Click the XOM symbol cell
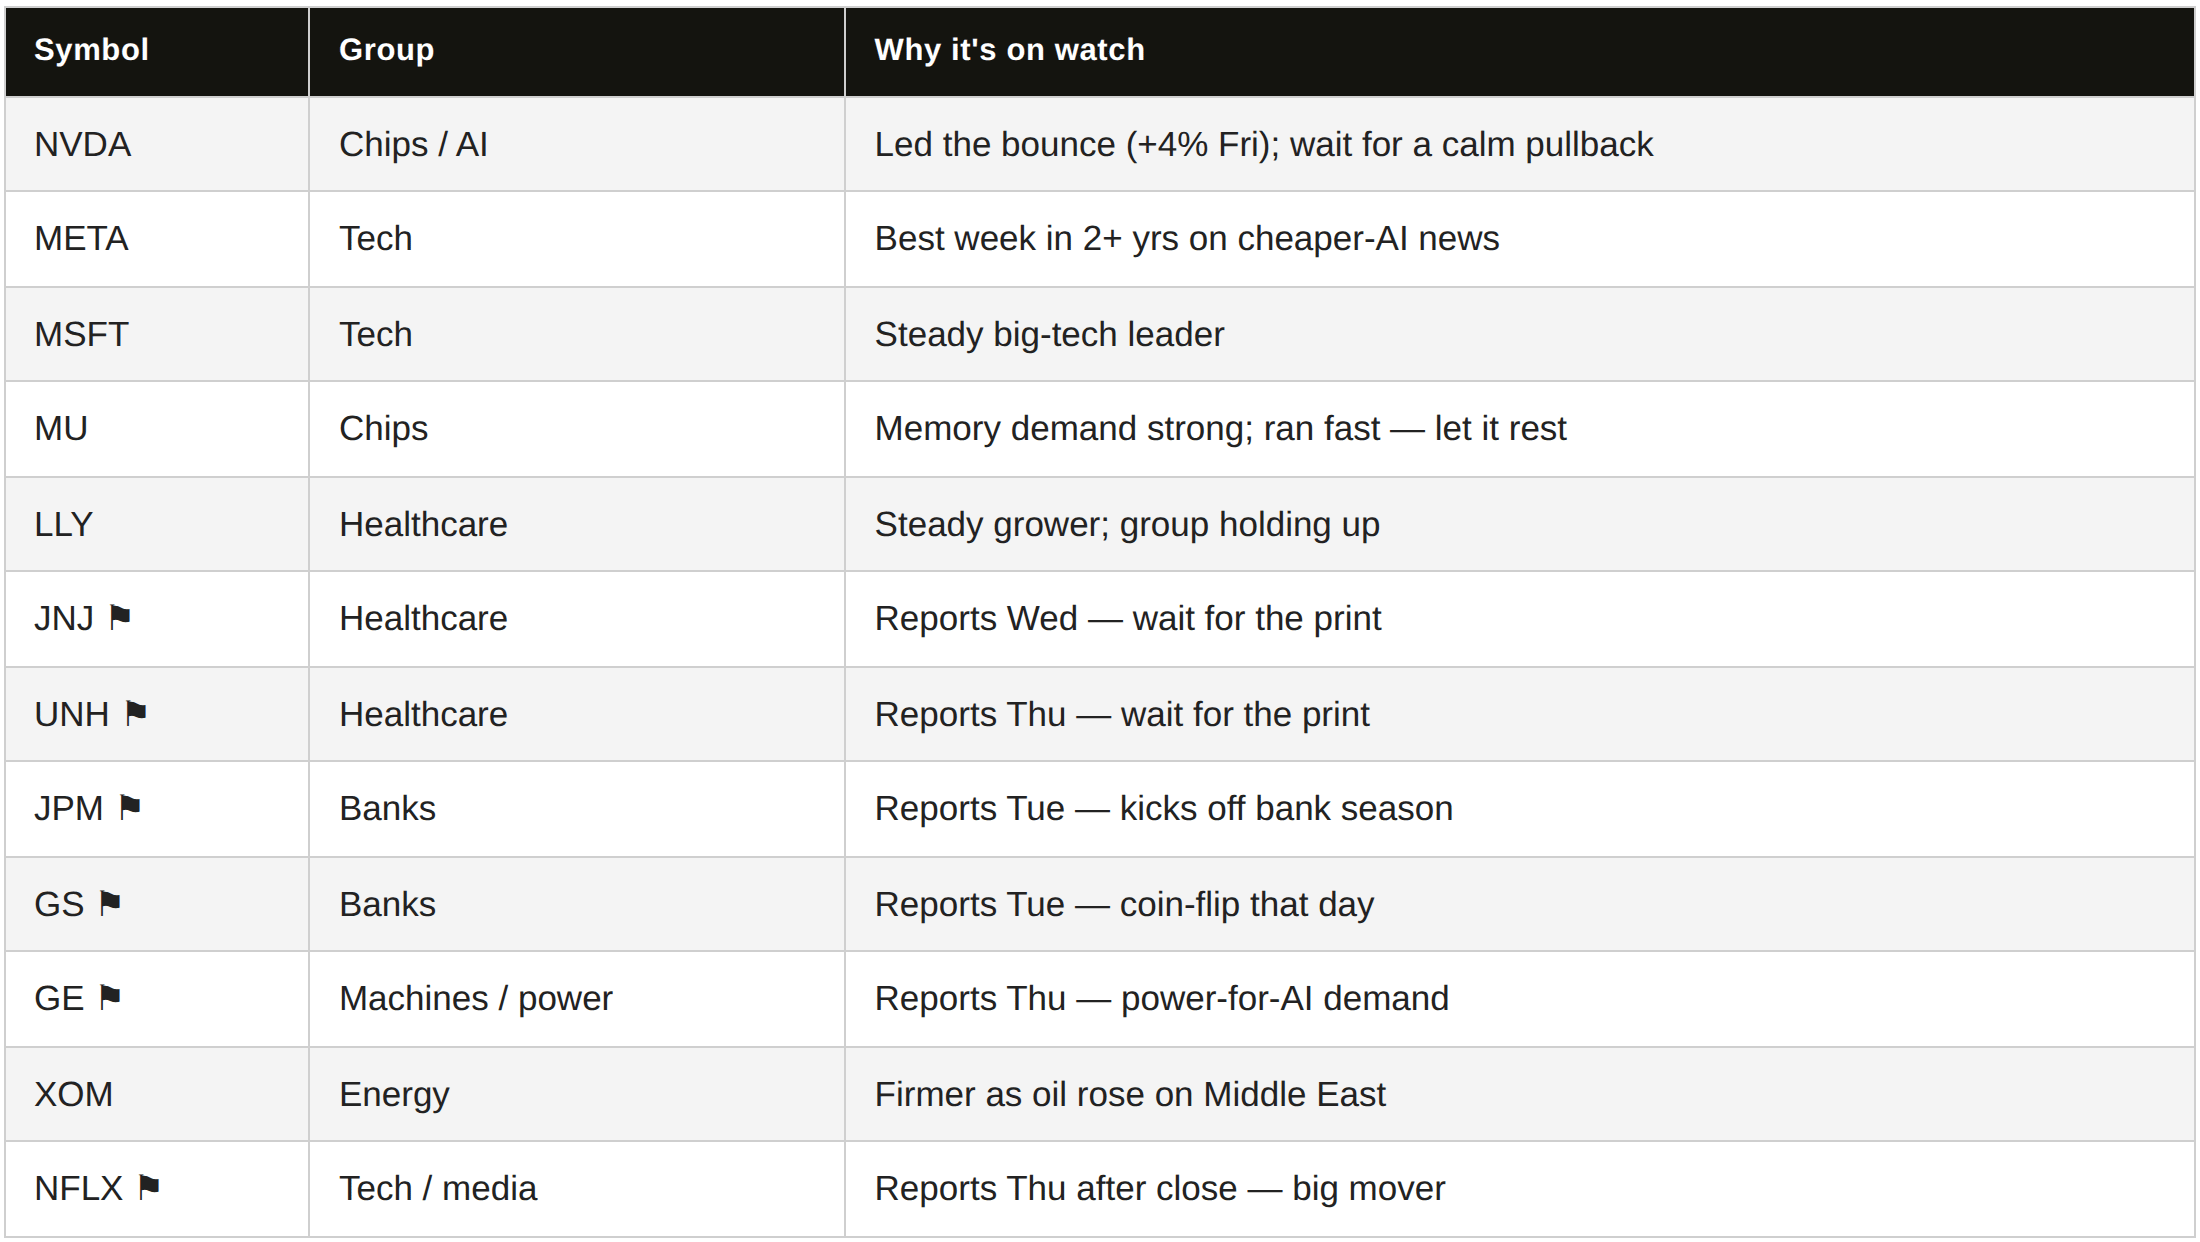Viewport: 2200px width, 1242px height. tap(157, 1094)
